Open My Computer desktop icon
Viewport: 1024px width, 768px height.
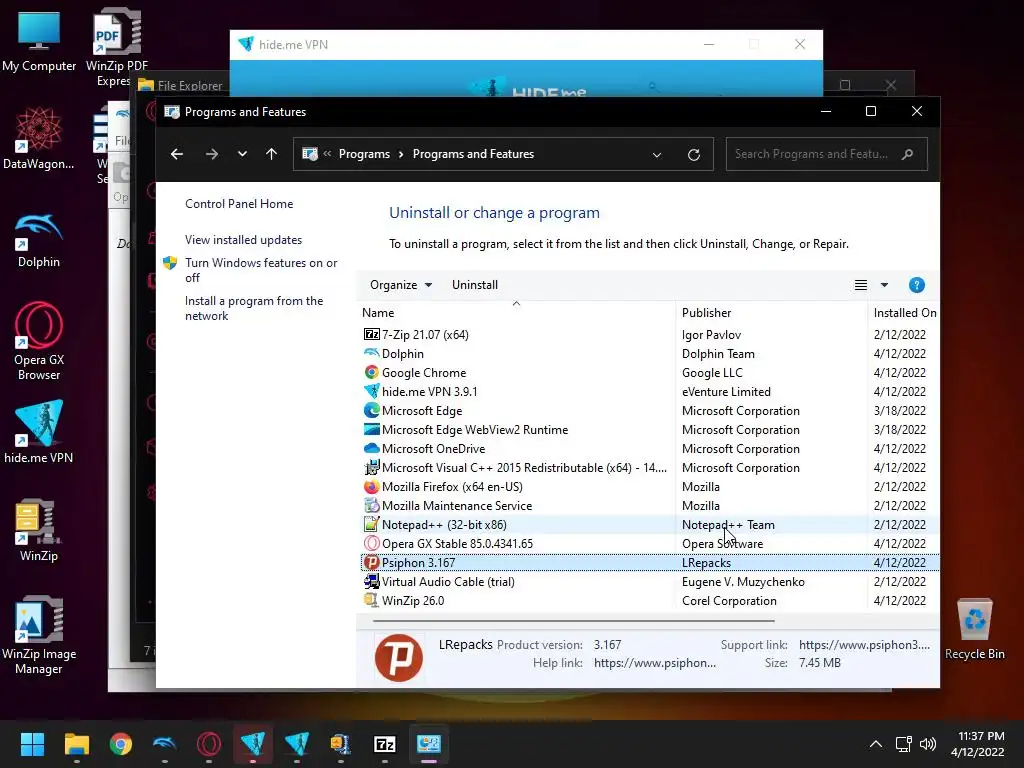pos(39,42)
